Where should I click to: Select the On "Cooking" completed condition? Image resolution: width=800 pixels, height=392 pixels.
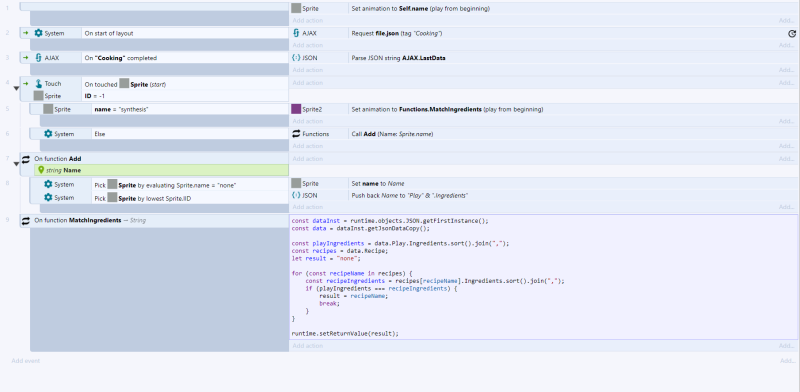click(x=185, y=58)
